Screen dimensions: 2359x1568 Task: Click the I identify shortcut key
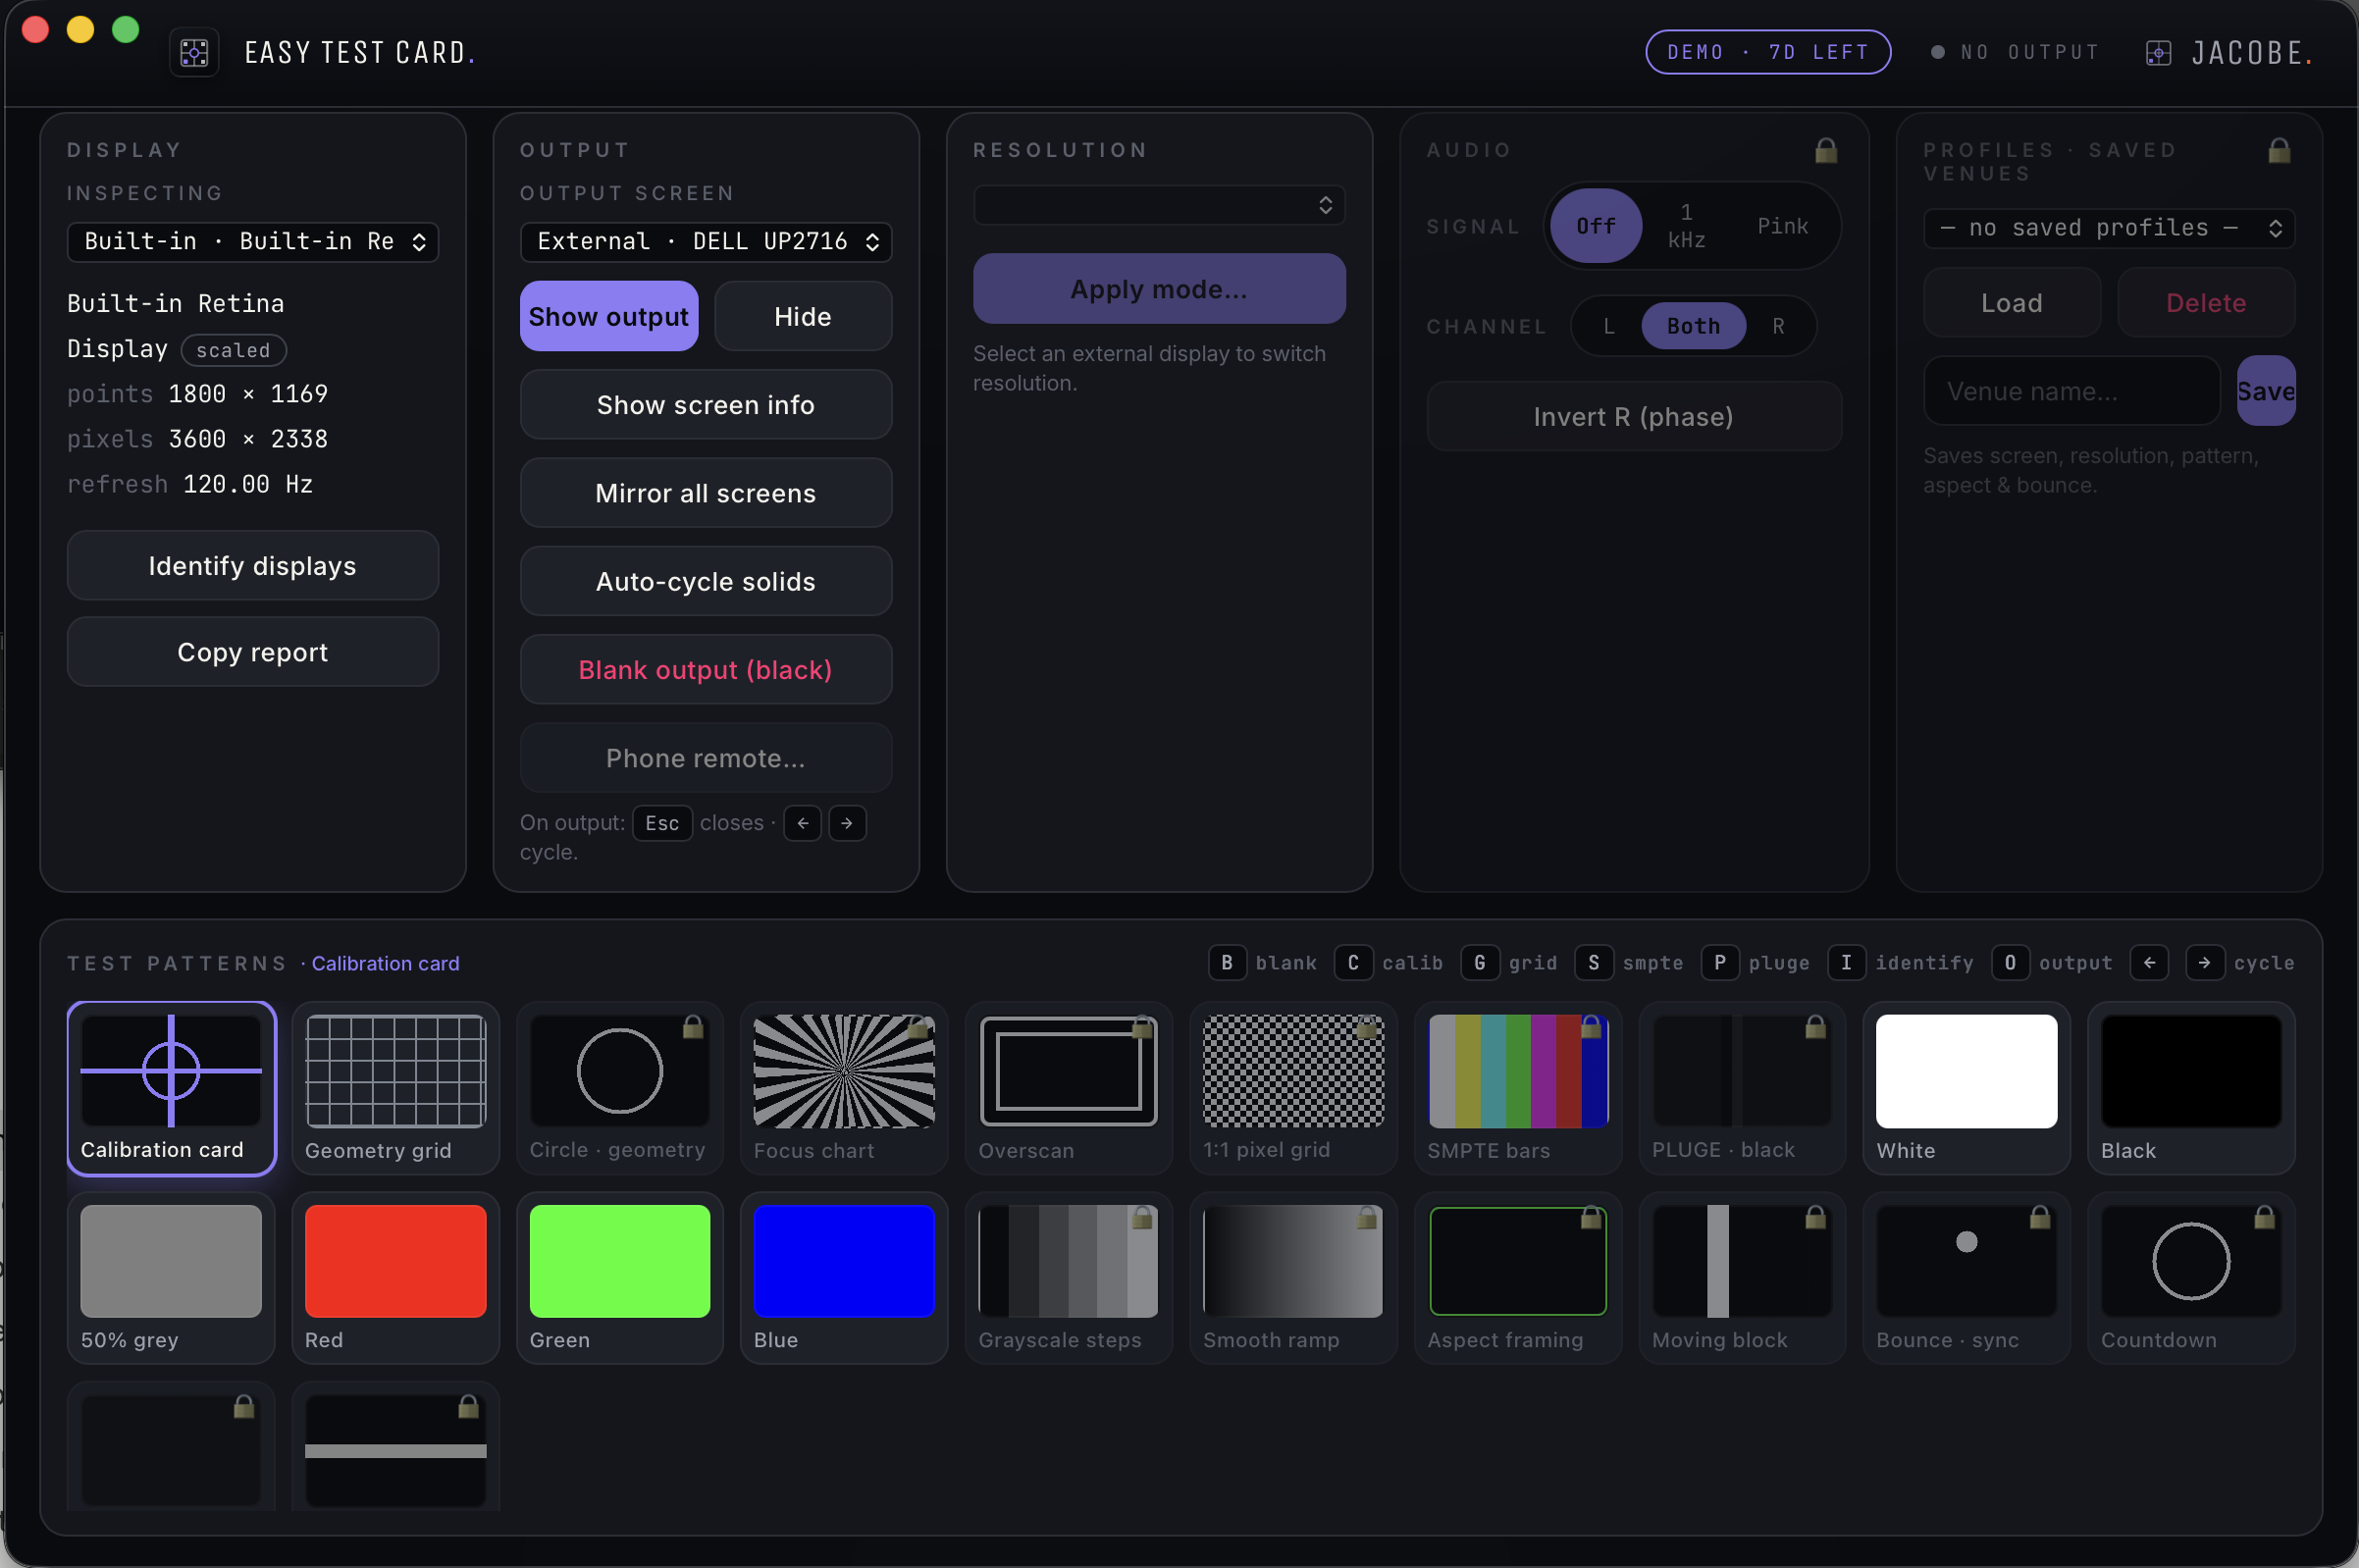point(1846,963)
